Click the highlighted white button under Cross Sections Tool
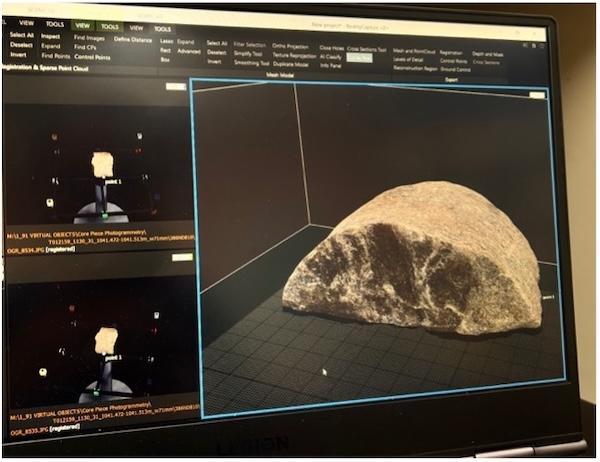The height and width of the screenshot is (462, 600). pyautogui.click(x=359, y=58)
